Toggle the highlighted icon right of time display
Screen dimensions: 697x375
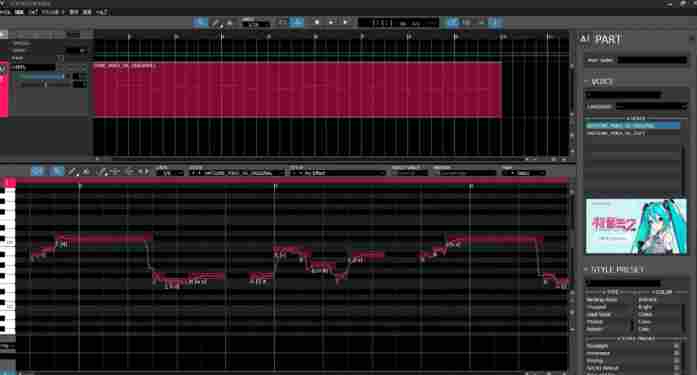point(453,22)
